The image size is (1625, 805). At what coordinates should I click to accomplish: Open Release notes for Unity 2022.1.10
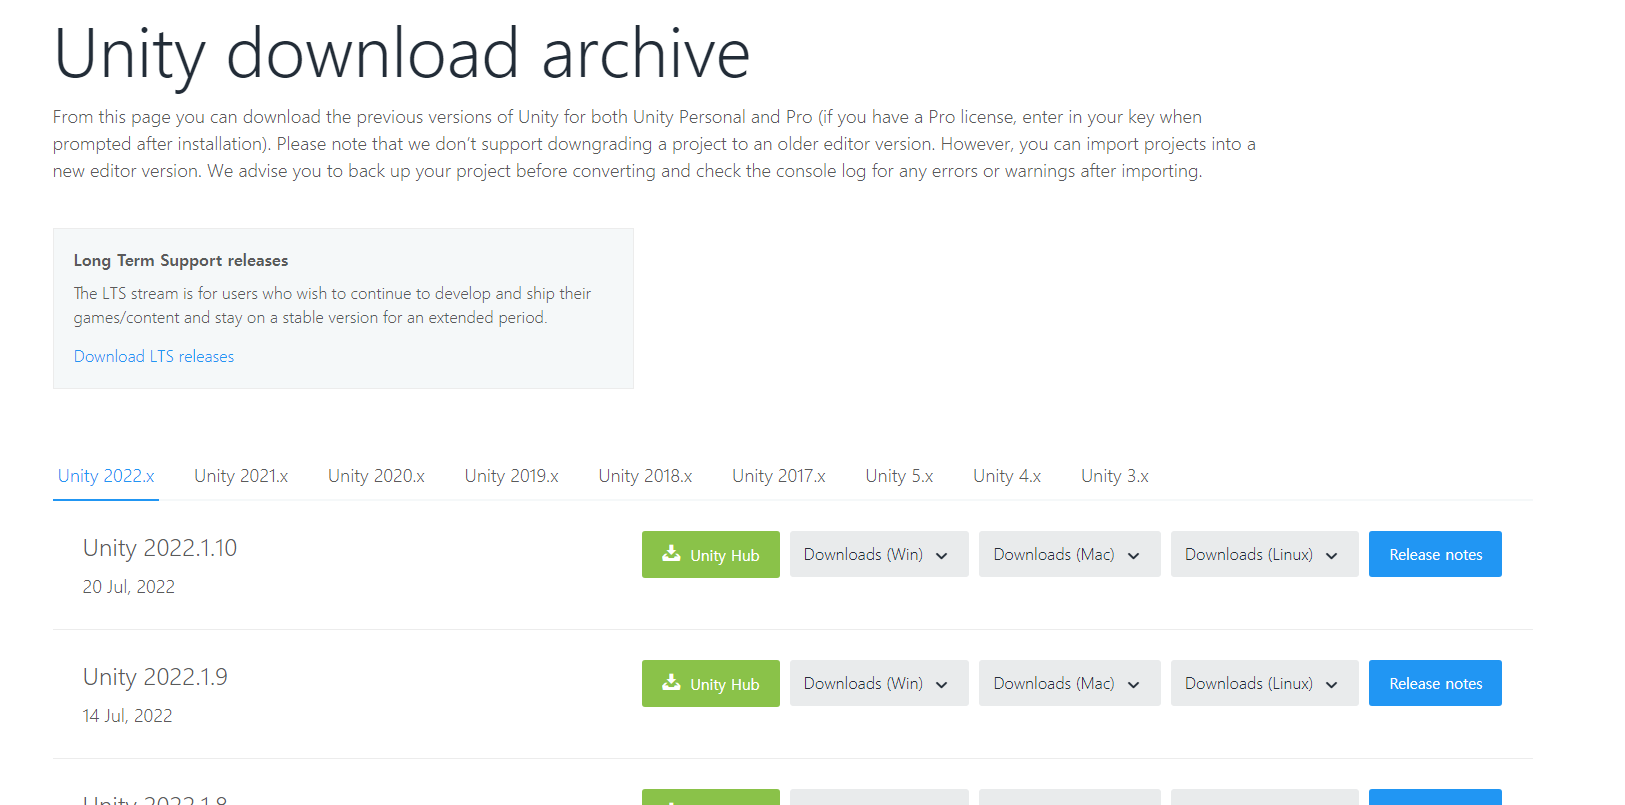tap(1435, 554)
